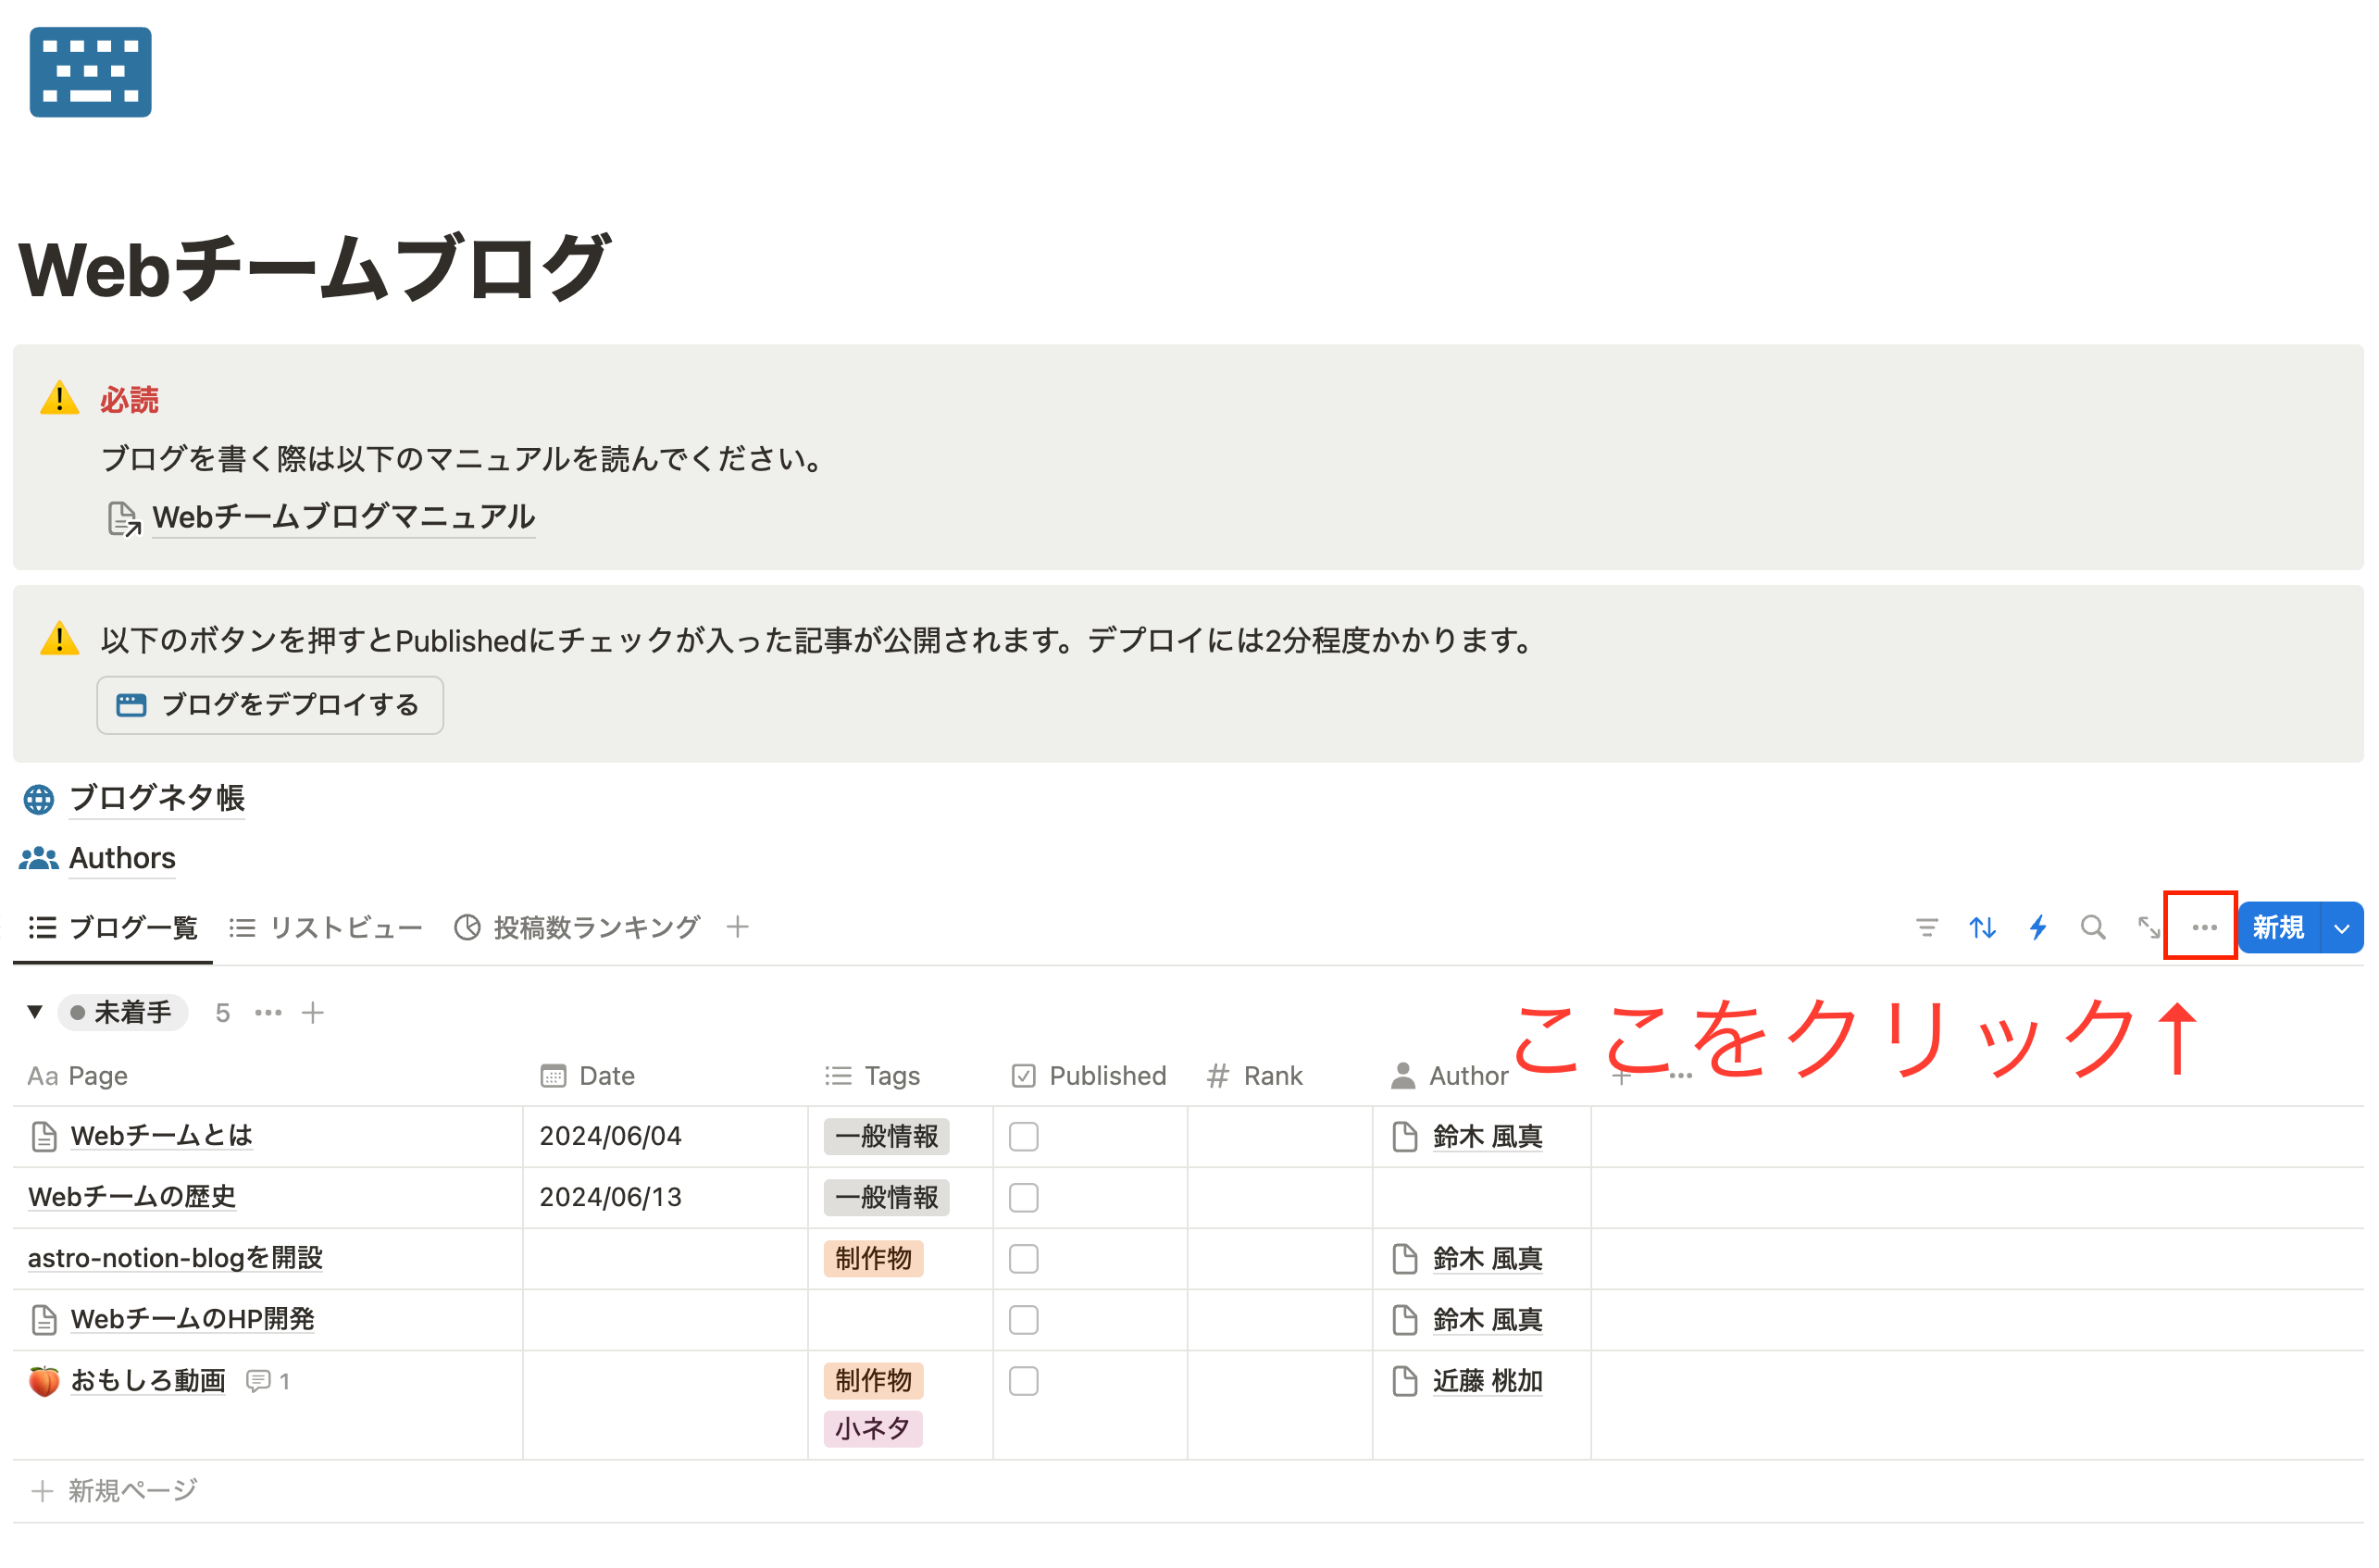The image size is (2379, 1568).
Task: Click the 一般情報 tag on Webチームとは
Action: [886, 1137]
